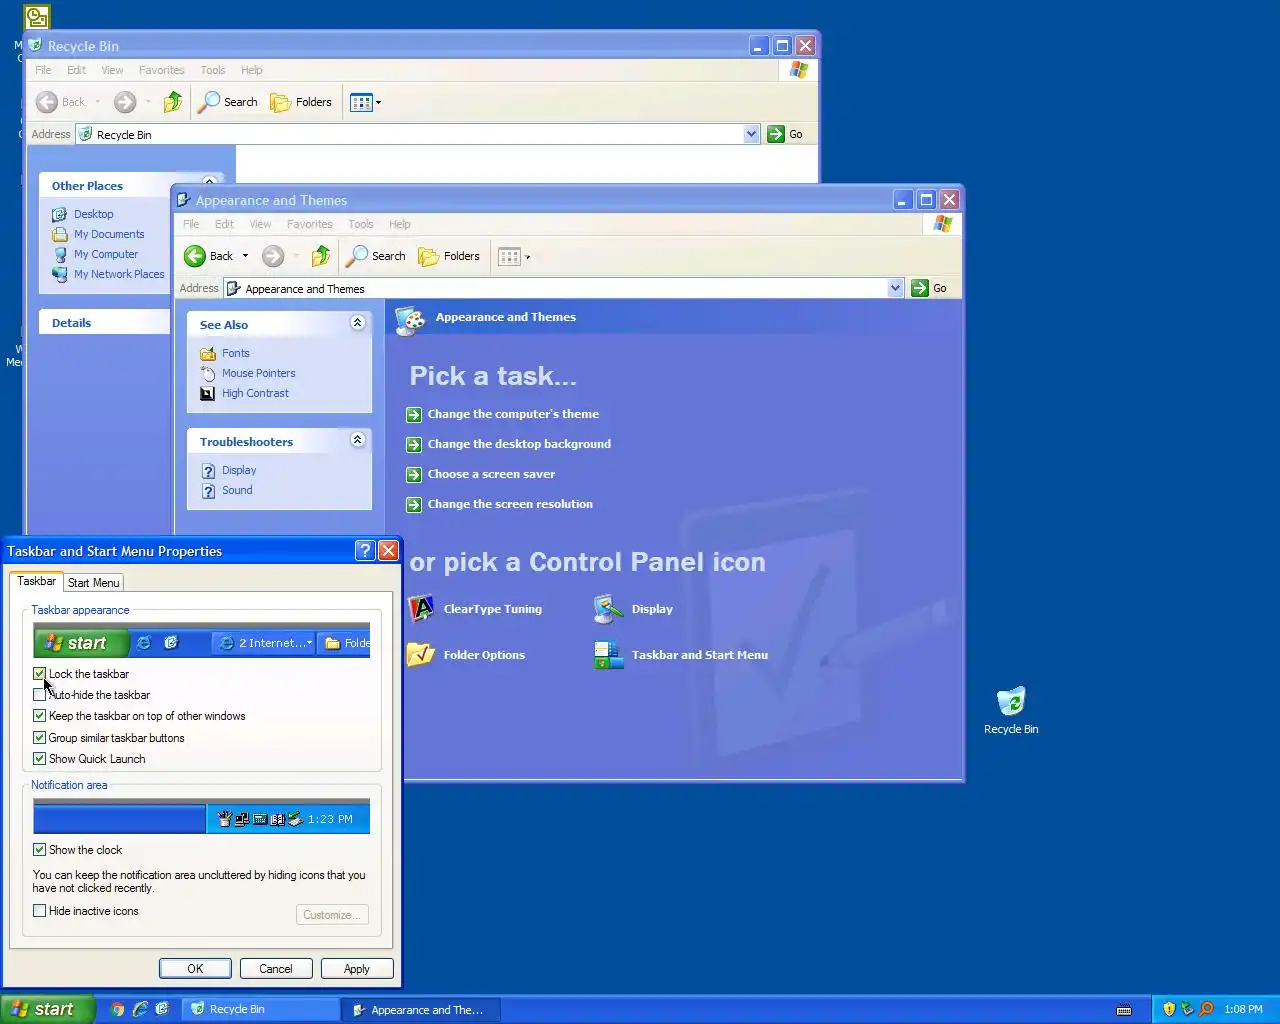
Task: Toggle Group similar taskbar buttons
Action: (39, 738)
